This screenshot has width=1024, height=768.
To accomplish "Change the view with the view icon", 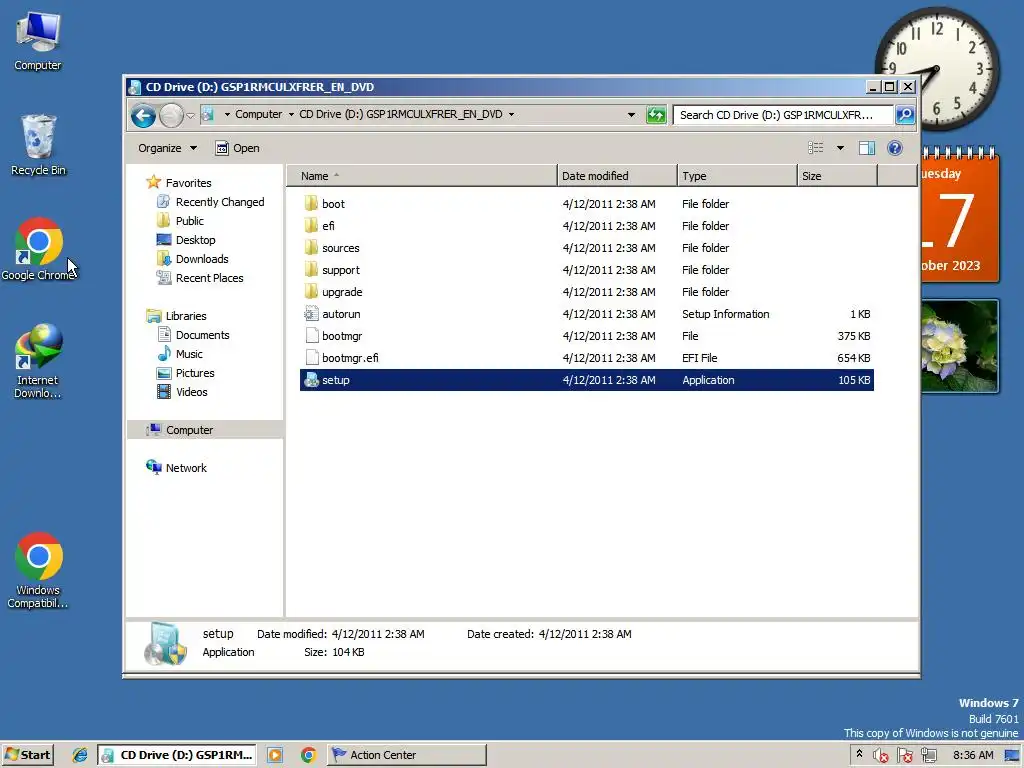I will pyautogui.click(x=816, y=148).
